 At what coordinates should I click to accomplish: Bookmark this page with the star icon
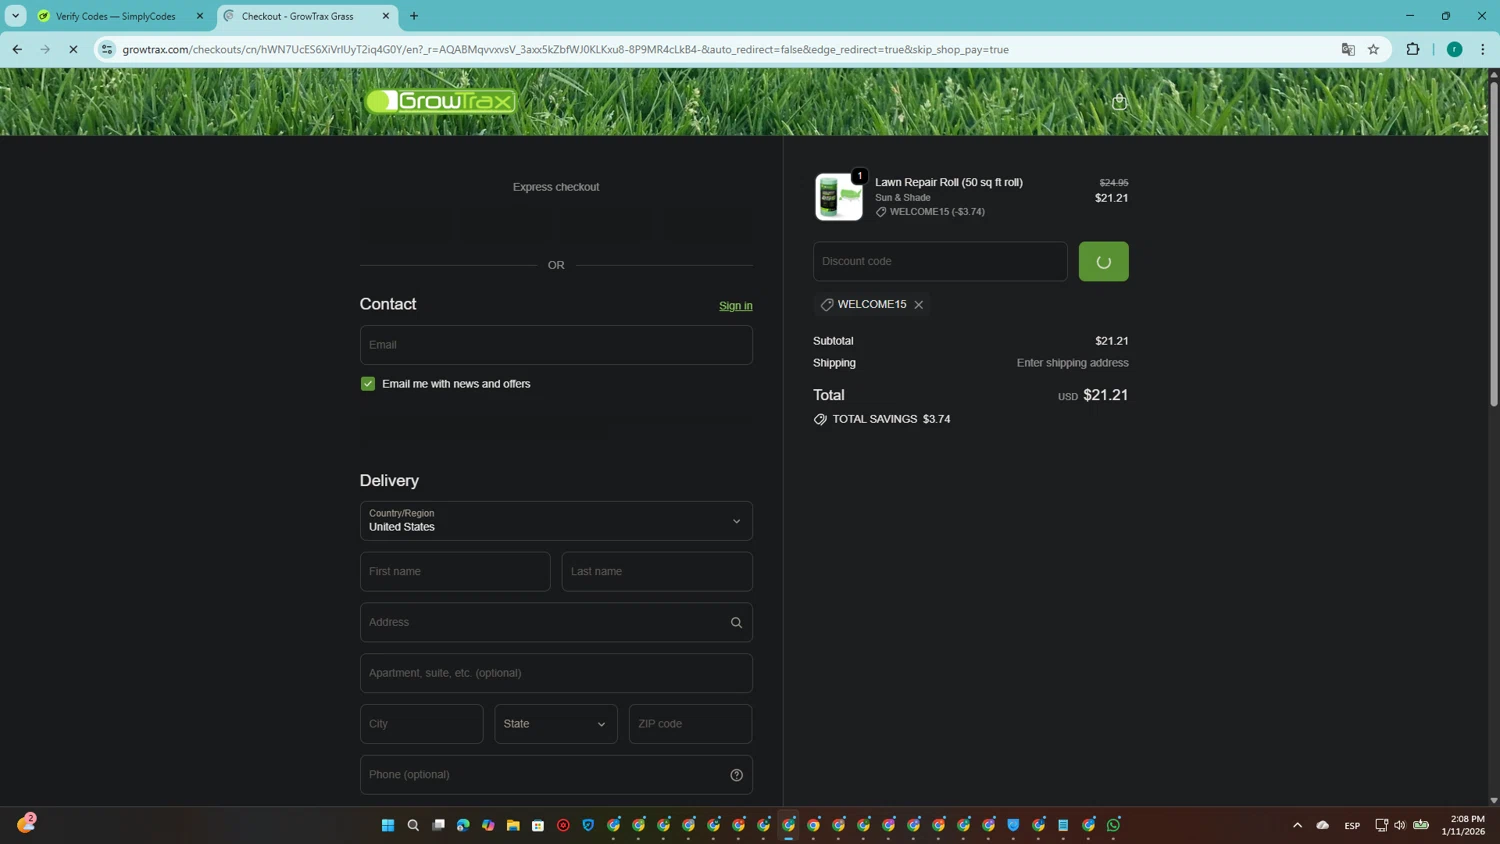[x=1373, y=49]
